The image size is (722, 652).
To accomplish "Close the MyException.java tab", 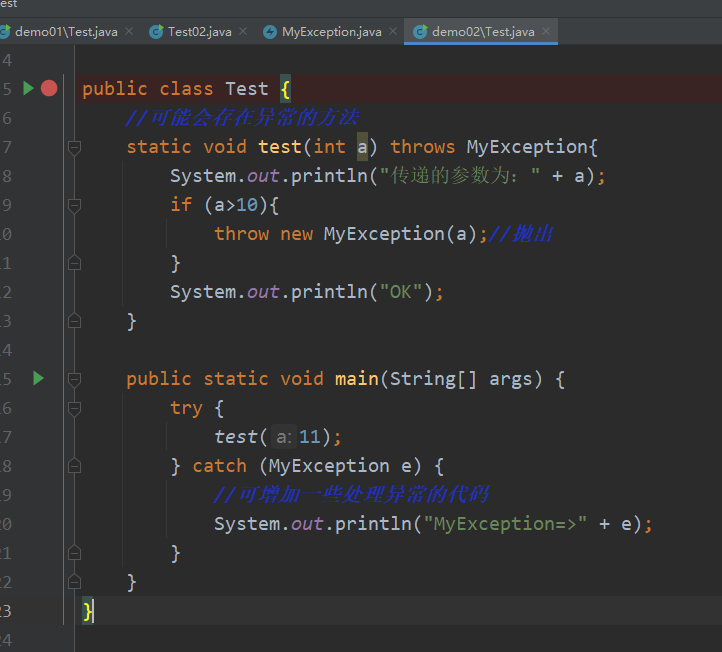I will click(x=393, y=31).
